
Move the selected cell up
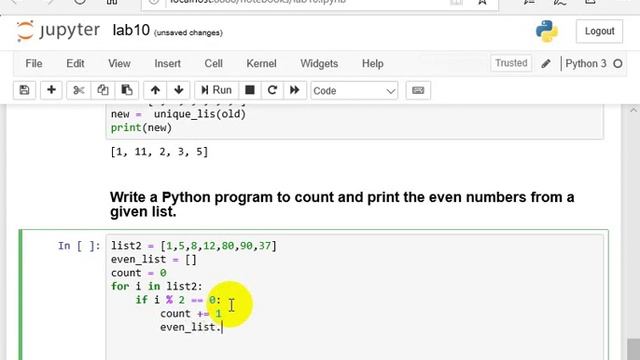(155, 90)
